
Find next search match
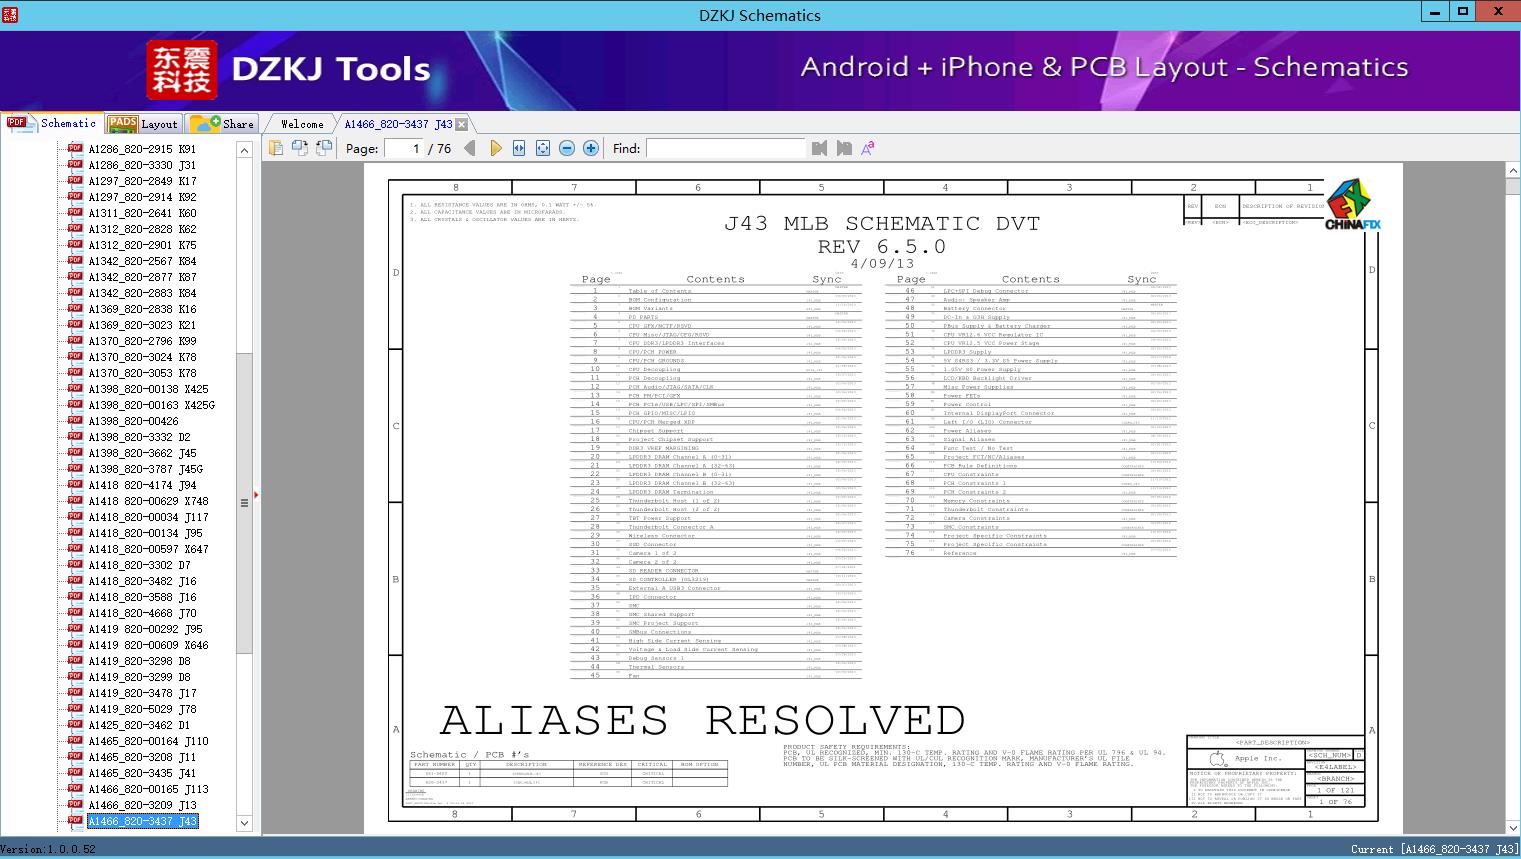pyautogui.click(x=844, y=148)
